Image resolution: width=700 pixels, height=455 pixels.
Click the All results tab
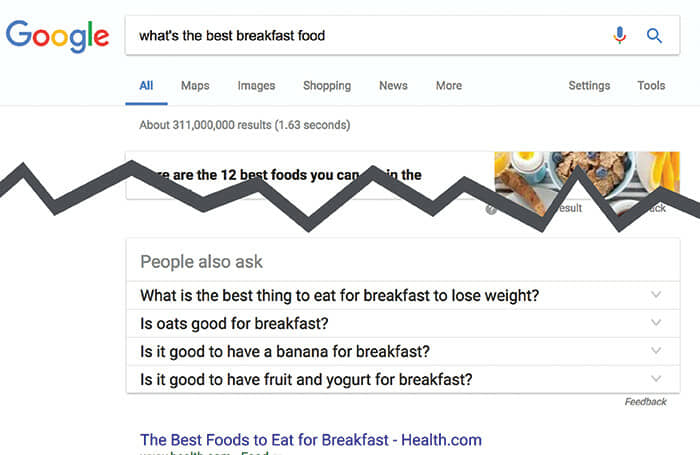(x=146, y=85)
